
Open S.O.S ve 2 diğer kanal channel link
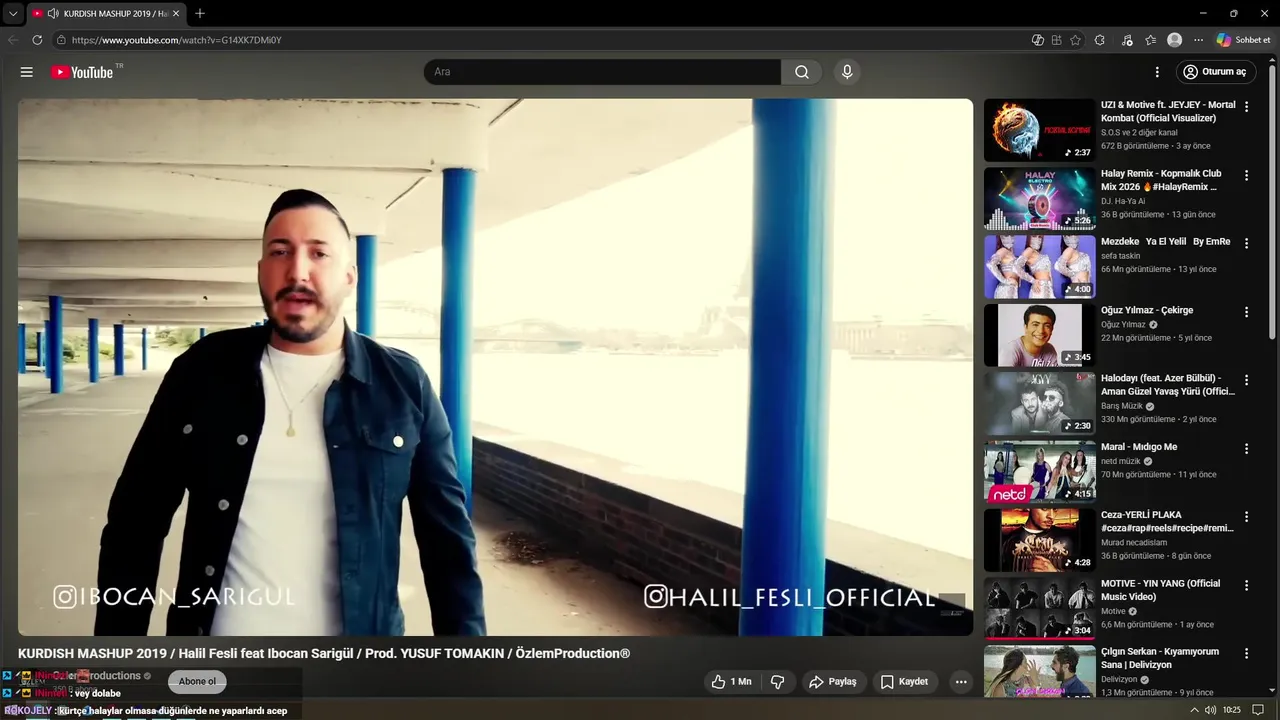[x=1139, y=132]
